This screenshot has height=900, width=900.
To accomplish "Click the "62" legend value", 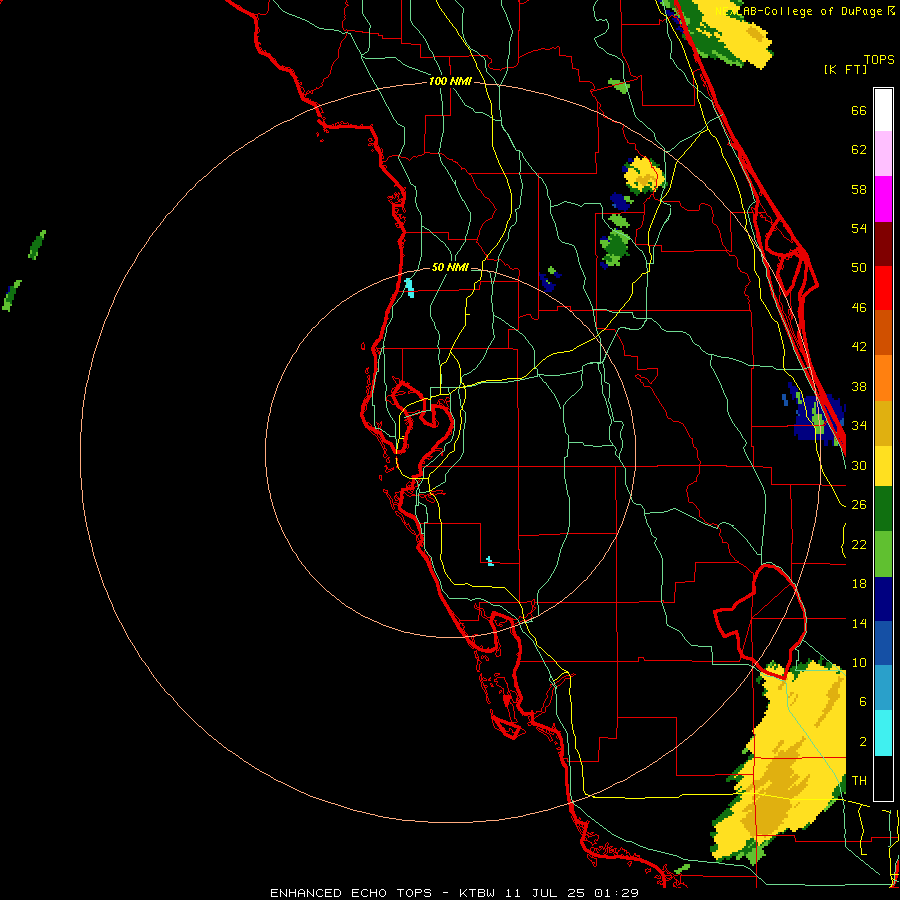I will tap(859, 150).
